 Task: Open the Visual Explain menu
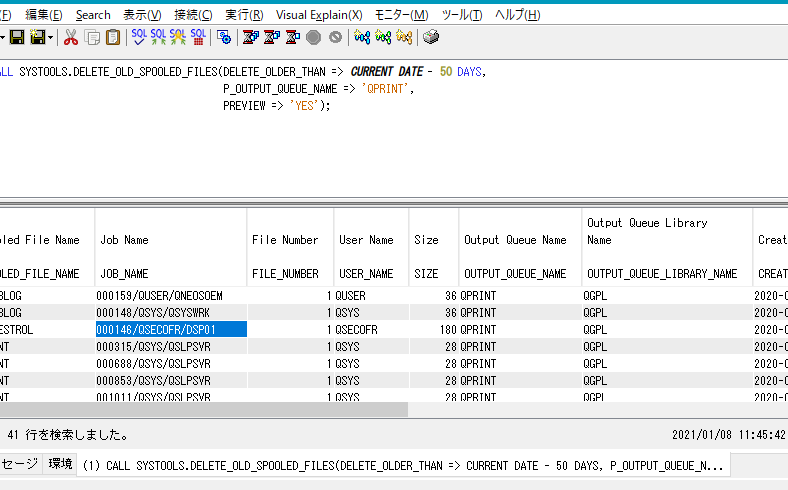point(319,15)
